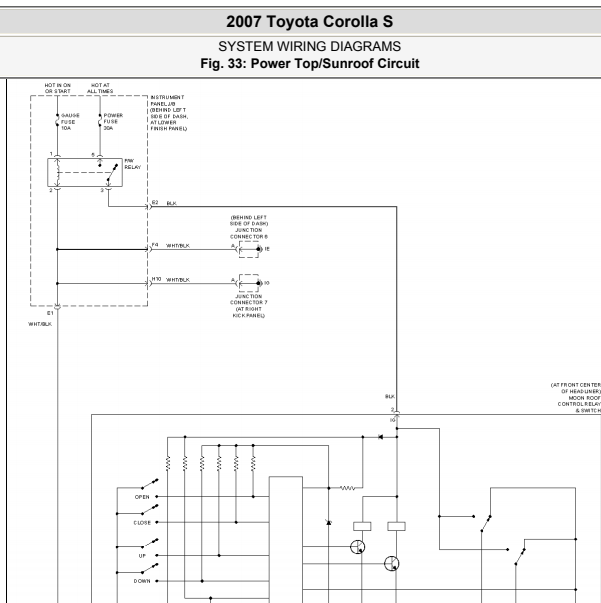Click the 'F4' connector label
601x603 pixels.
click(x=155, y=245)
